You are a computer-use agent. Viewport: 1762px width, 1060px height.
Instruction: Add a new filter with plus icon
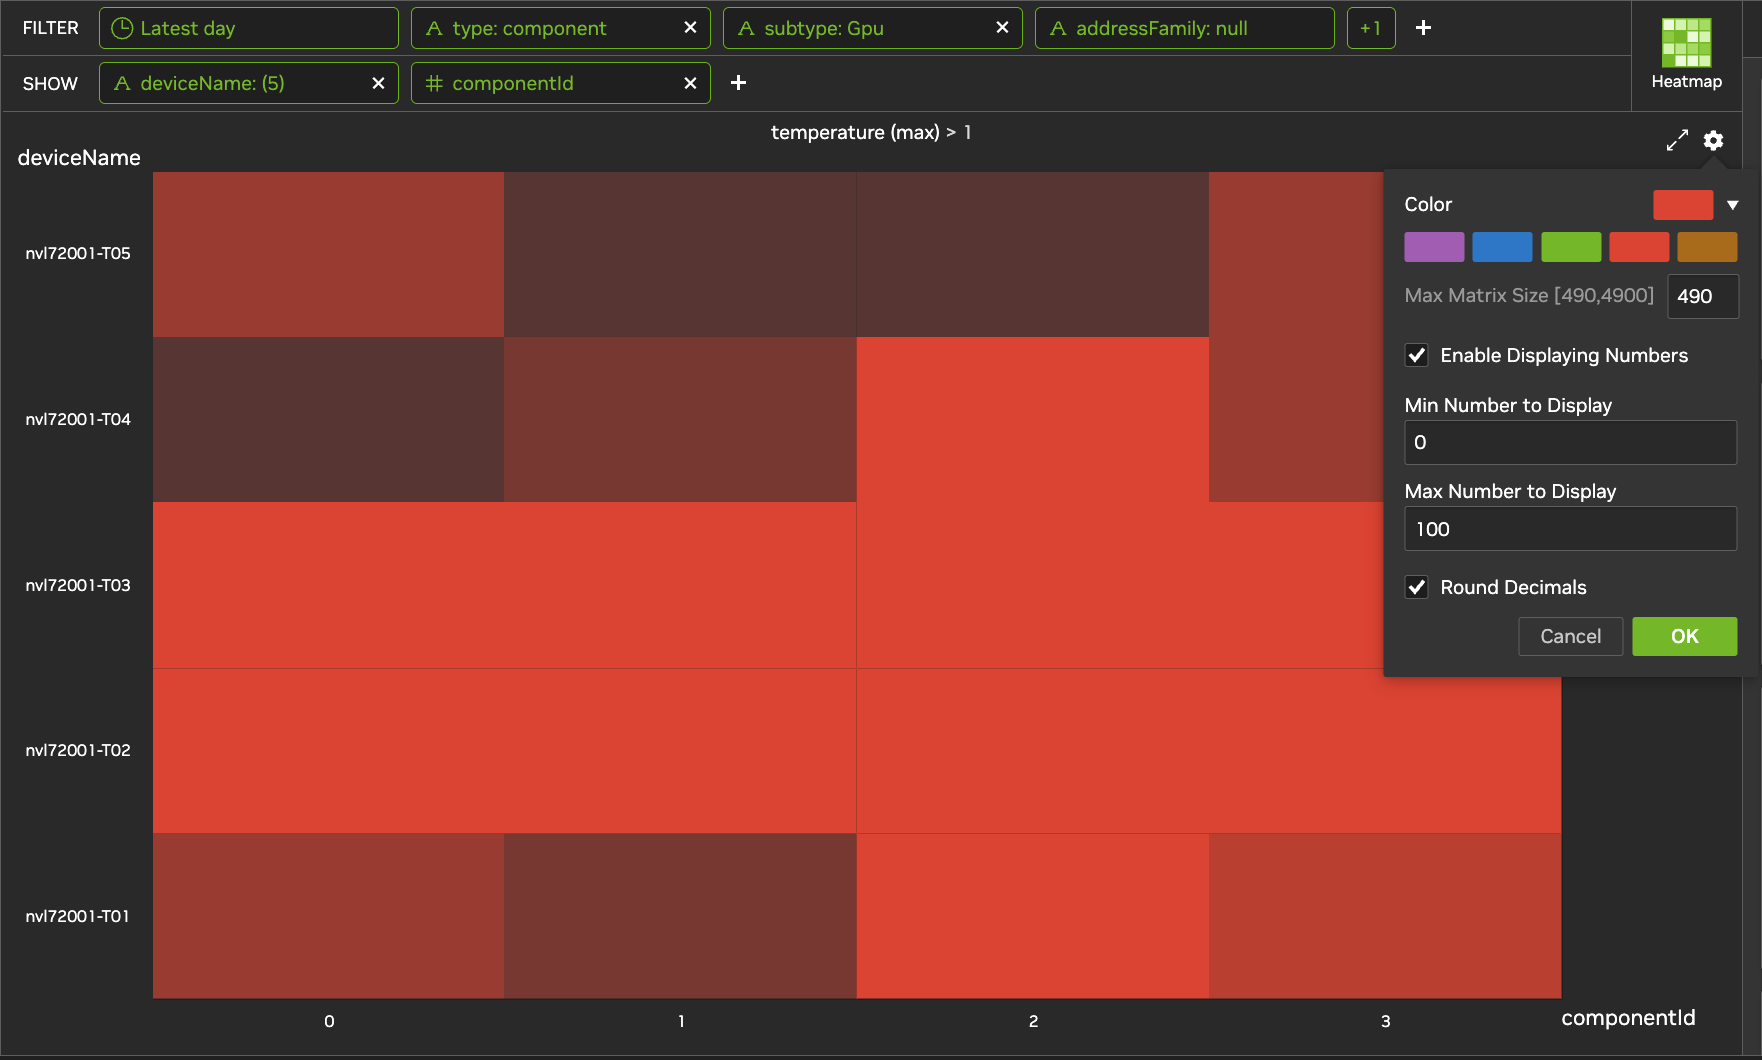[1423, 28]
